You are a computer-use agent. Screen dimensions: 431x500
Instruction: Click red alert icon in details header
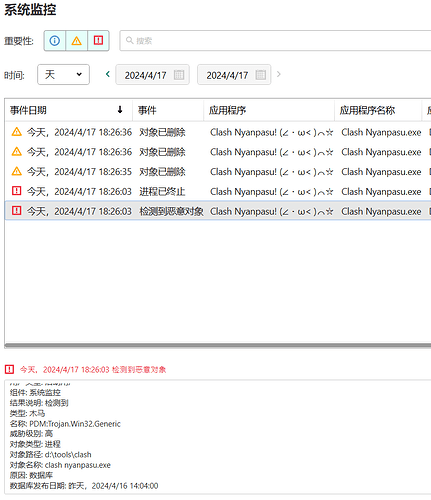(x=10, y=369)
